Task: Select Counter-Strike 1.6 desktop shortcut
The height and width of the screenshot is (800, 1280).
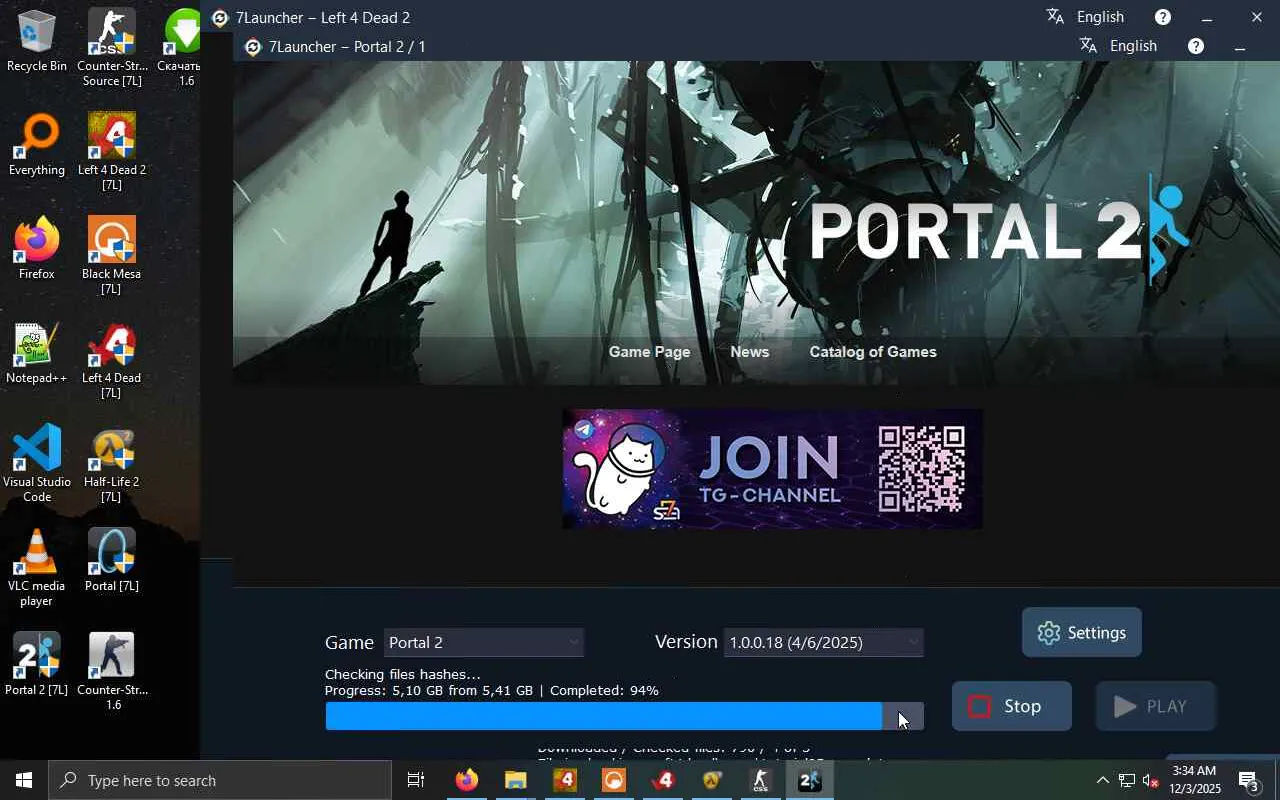Action: 112,672
